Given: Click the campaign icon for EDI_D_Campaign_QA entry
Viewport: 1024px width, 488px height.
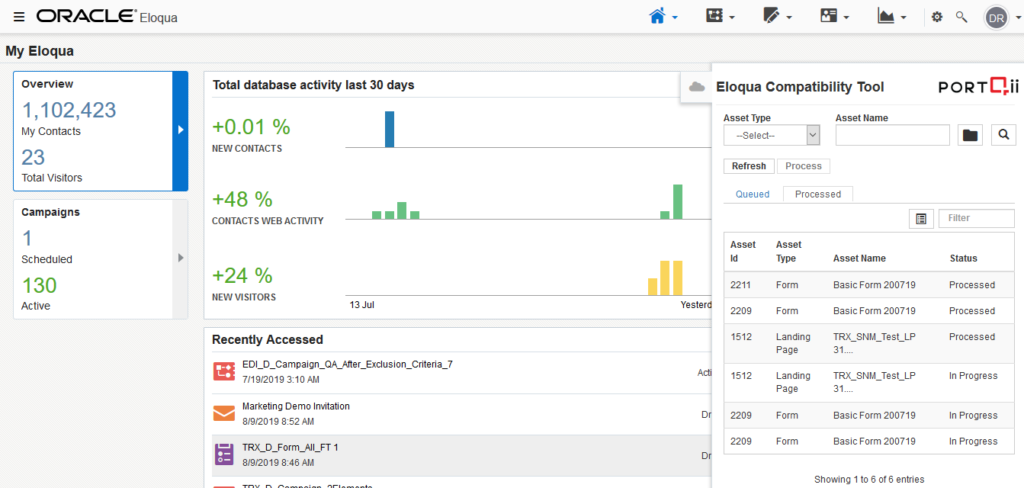Looking at the screenshot, I should tap(224, 371).
